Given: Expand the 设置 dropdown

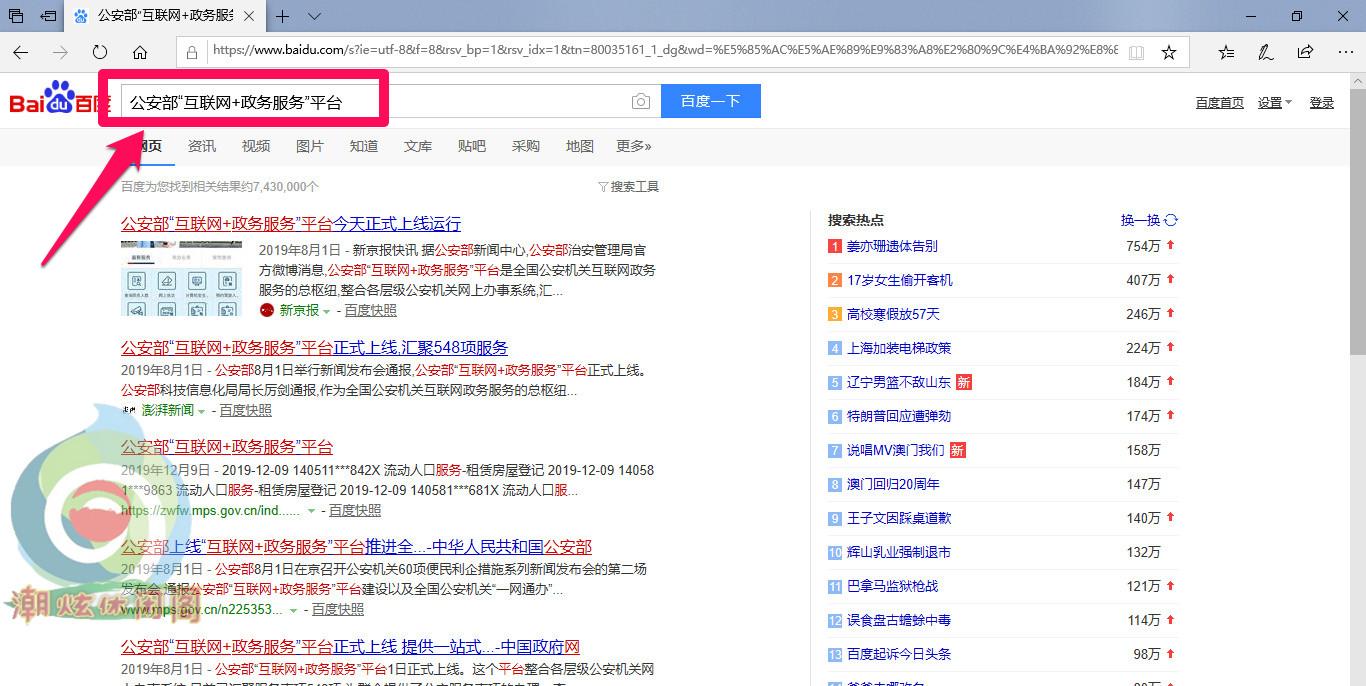Looking at the screenshot, I should point(1275,102).
